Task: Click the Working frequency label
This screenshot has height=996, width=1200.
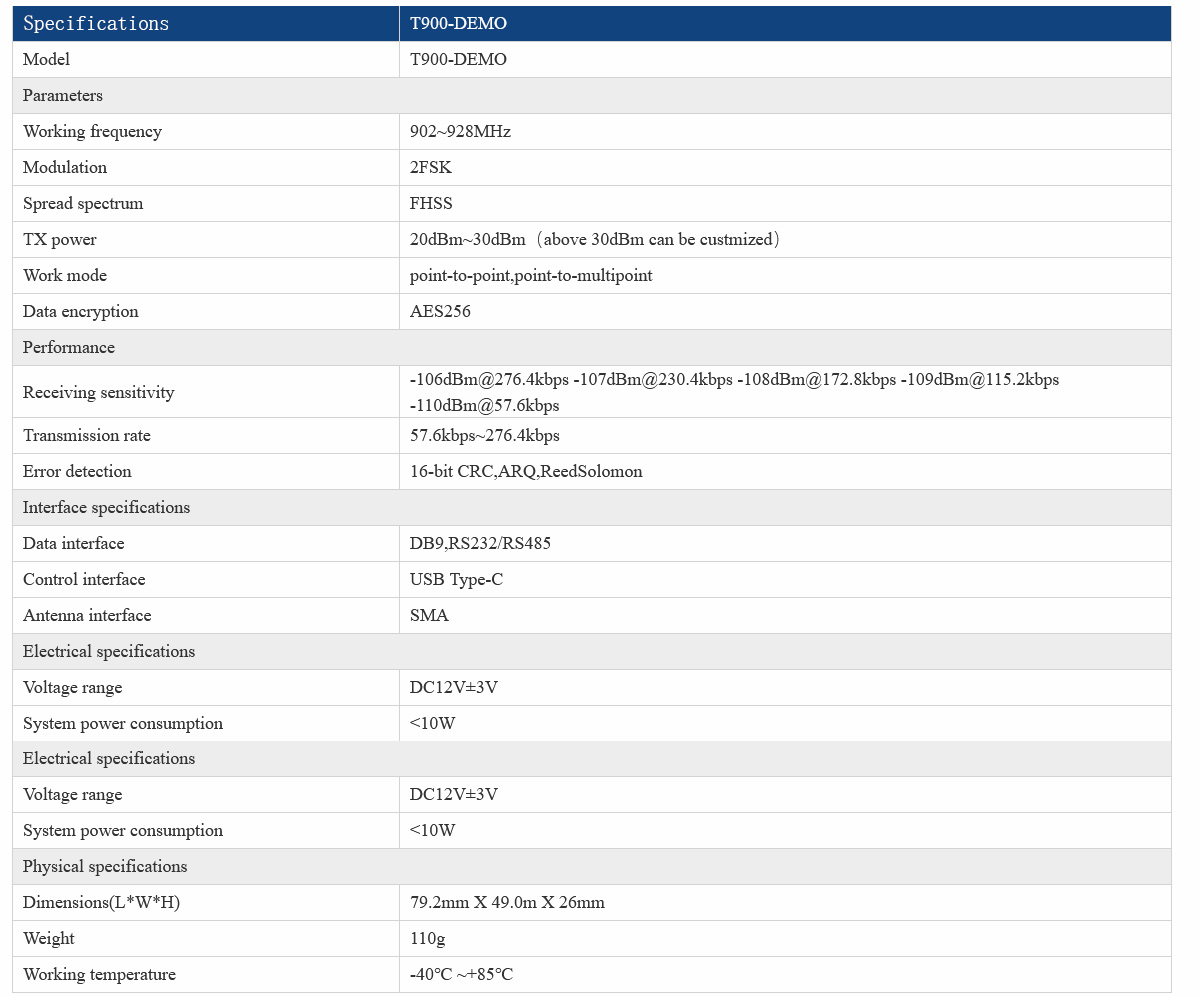Action: (x=92, y=132)
